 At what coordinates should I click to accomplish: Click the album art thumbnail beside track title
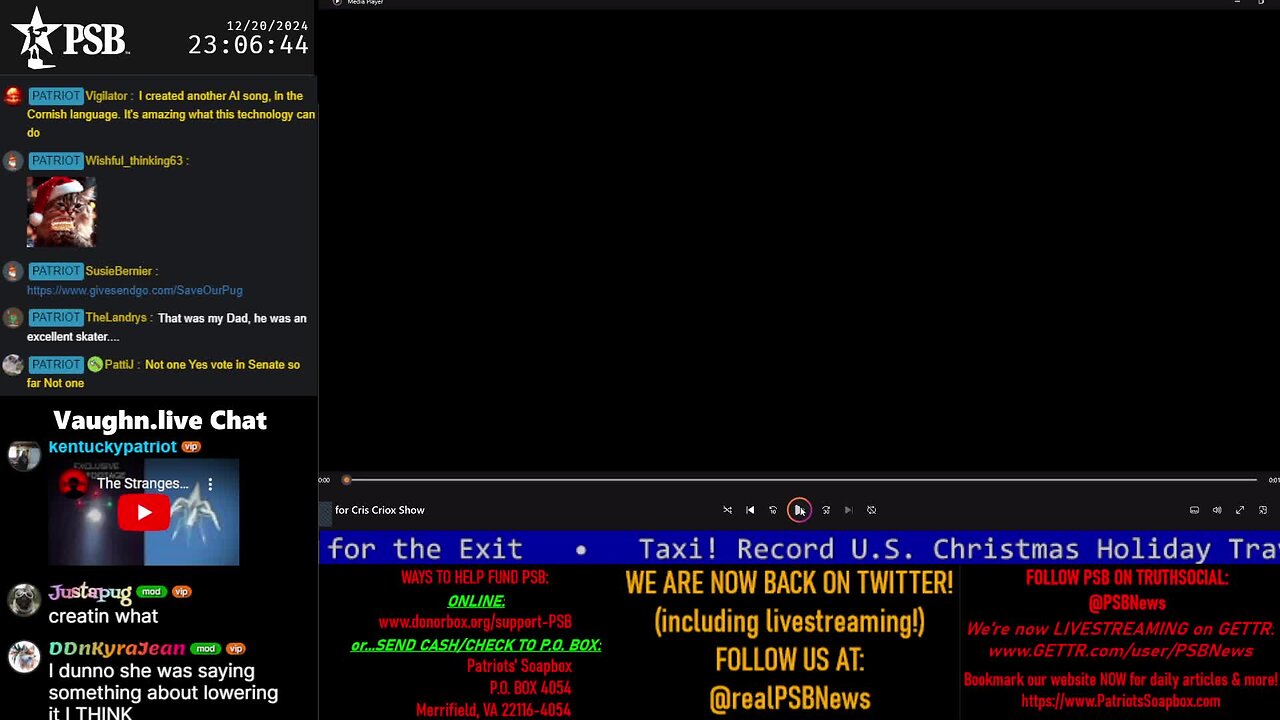(325, 512)
